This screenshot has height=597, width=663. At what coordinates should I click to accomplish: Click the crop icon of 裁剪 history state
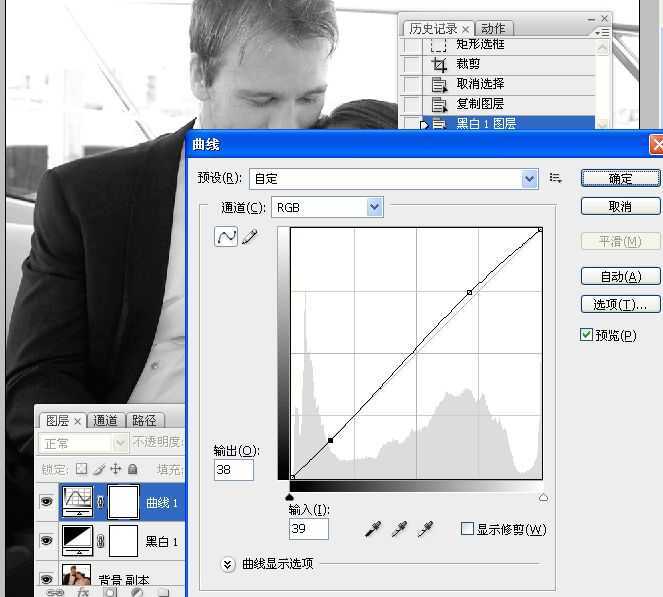point(439,65)
